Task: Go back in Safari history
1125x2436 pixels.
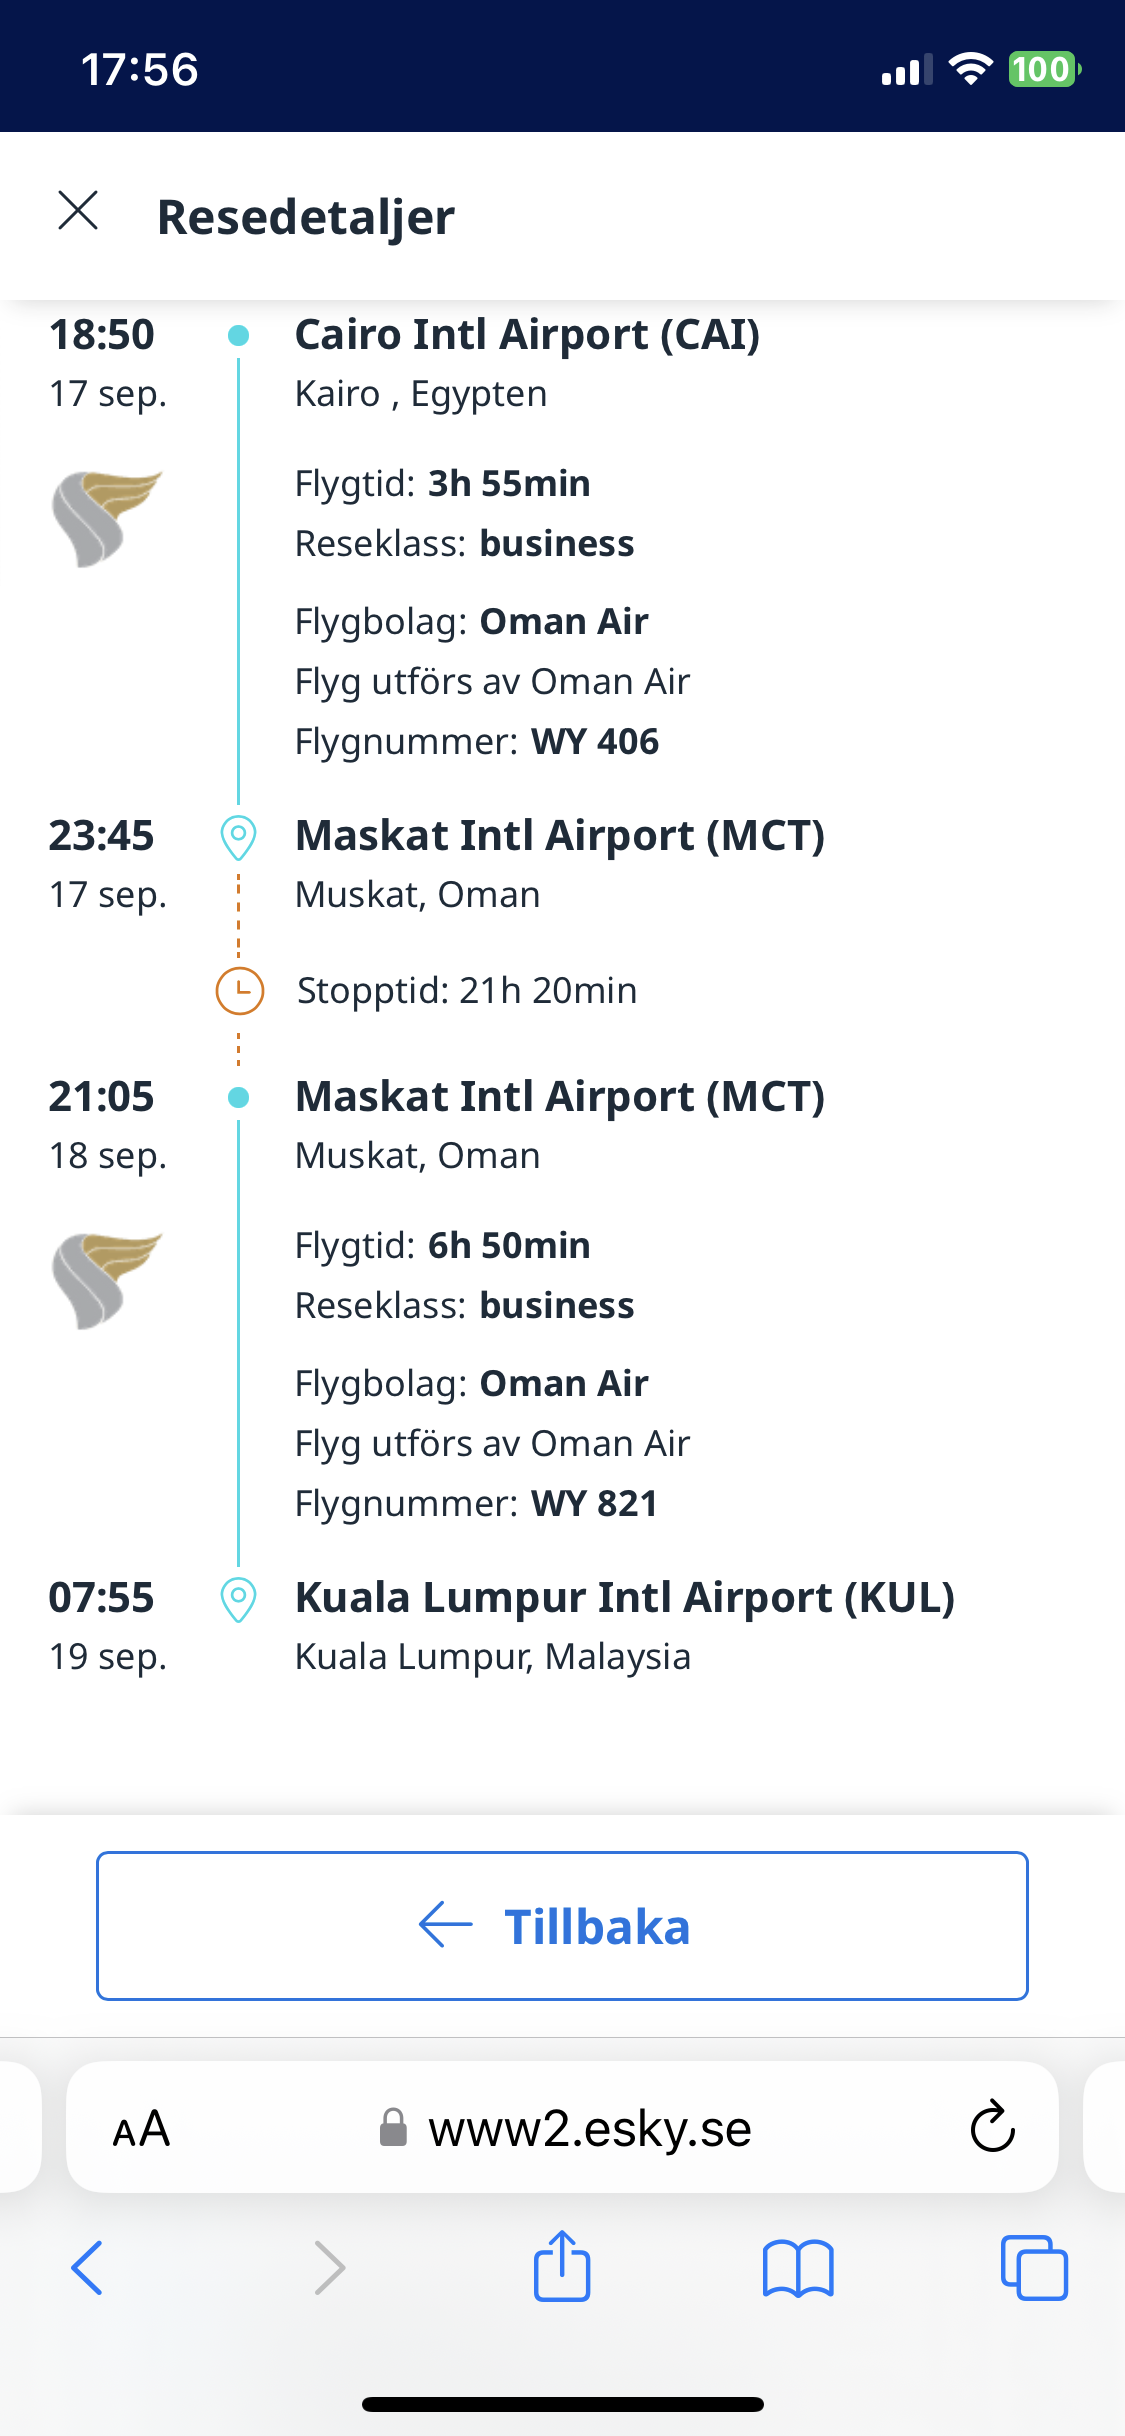Action: [88, 2267]
